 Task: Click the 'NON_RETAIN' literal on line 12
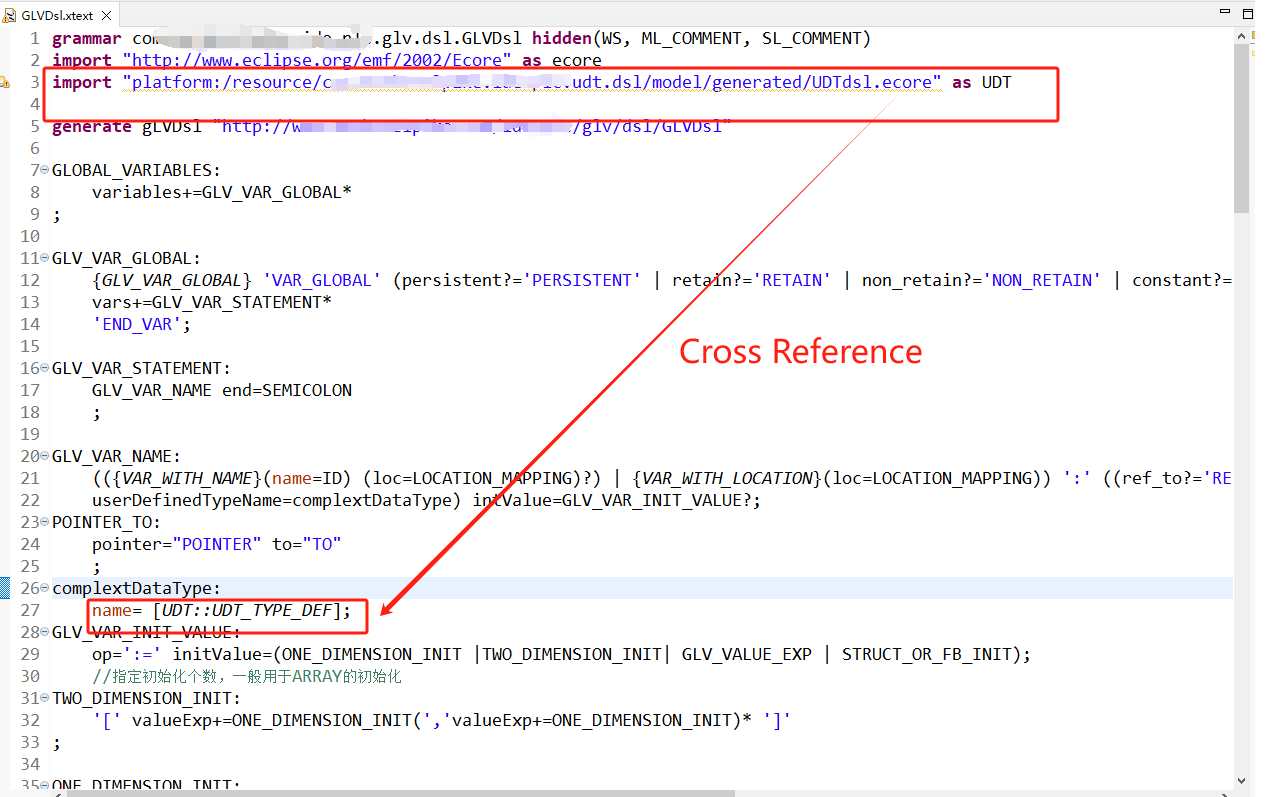coord(1042,280)
